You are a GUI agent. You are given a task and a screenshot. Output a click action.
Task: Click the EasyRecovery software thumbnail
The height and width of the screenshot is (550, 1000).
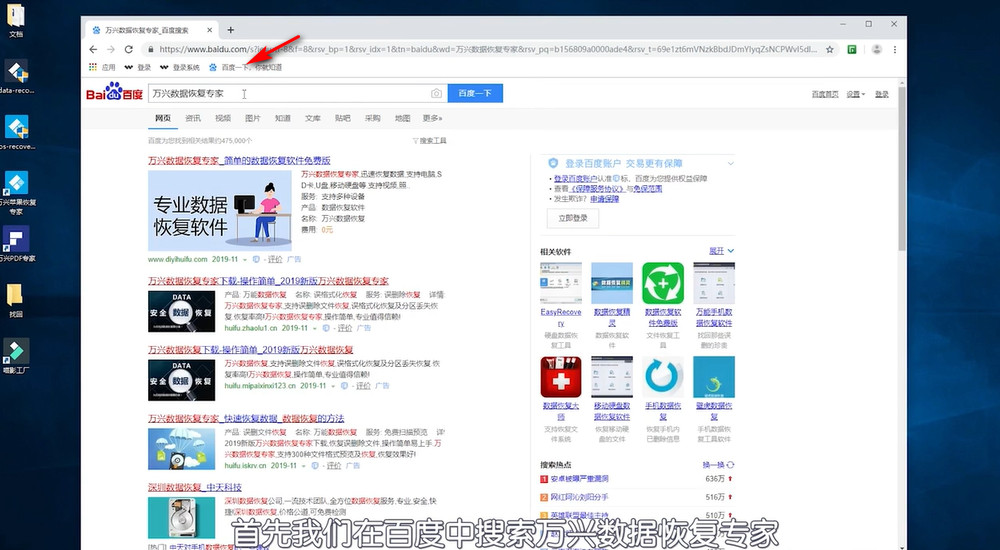[561, 283]
